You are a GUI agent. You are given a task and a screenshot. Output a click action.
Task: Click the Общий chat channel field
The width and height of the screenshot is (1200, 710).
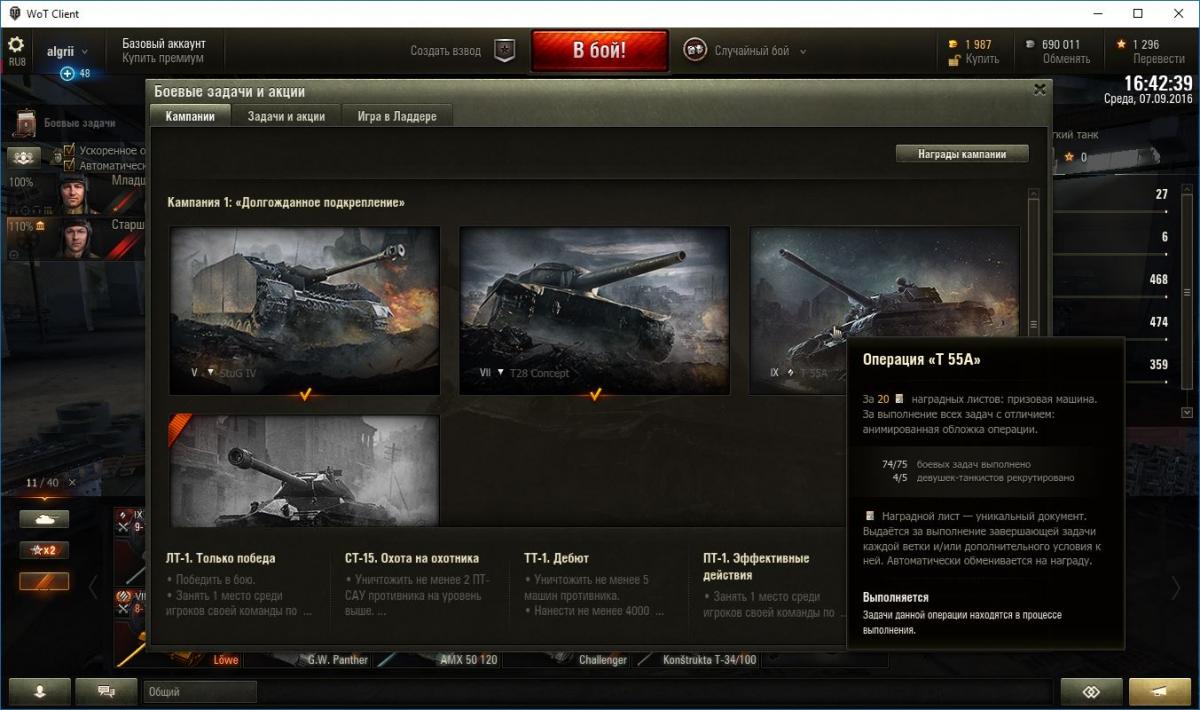(x=200, y=691)
